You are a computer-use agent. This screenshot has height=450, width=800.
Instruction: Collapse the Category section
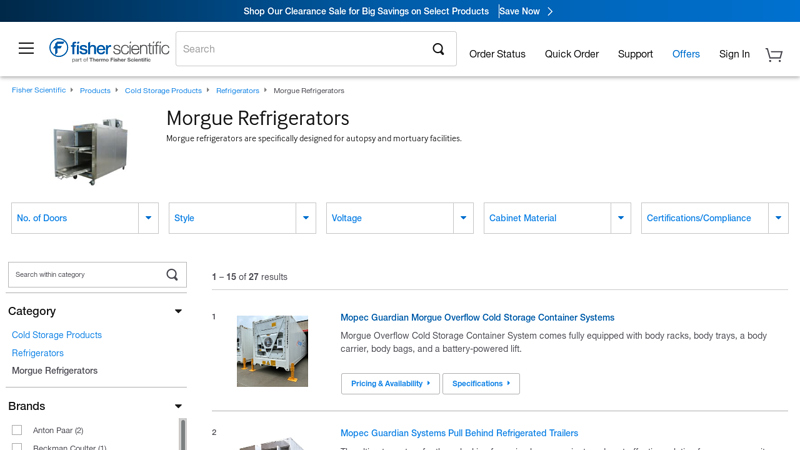click(178, 311)
